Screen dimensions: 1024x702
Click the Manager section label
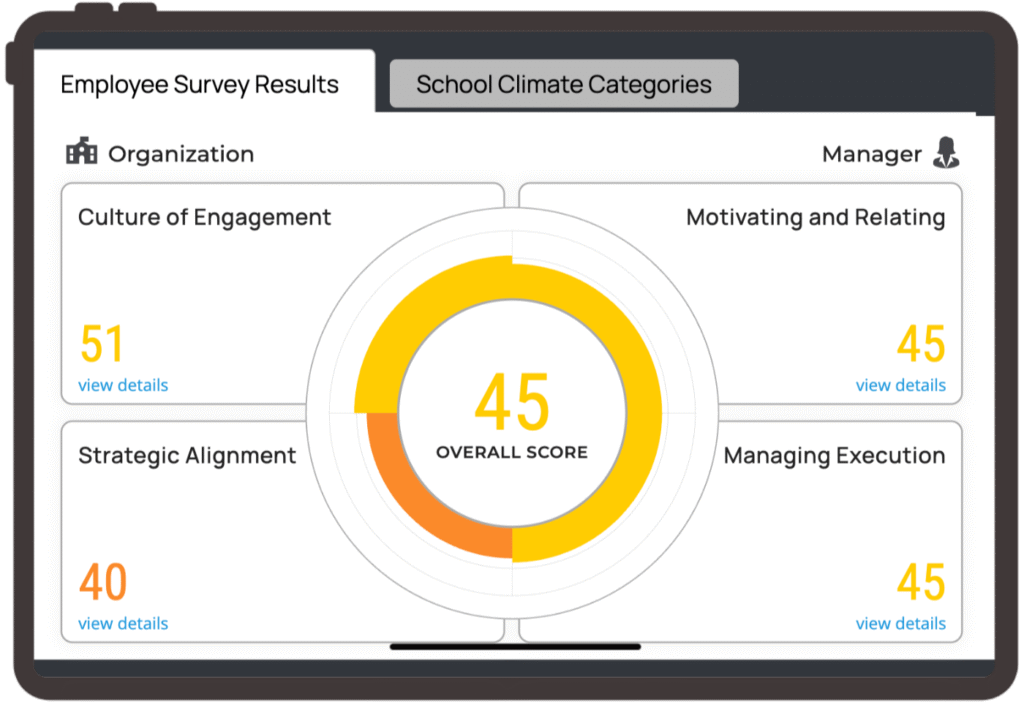coord(871,154)
